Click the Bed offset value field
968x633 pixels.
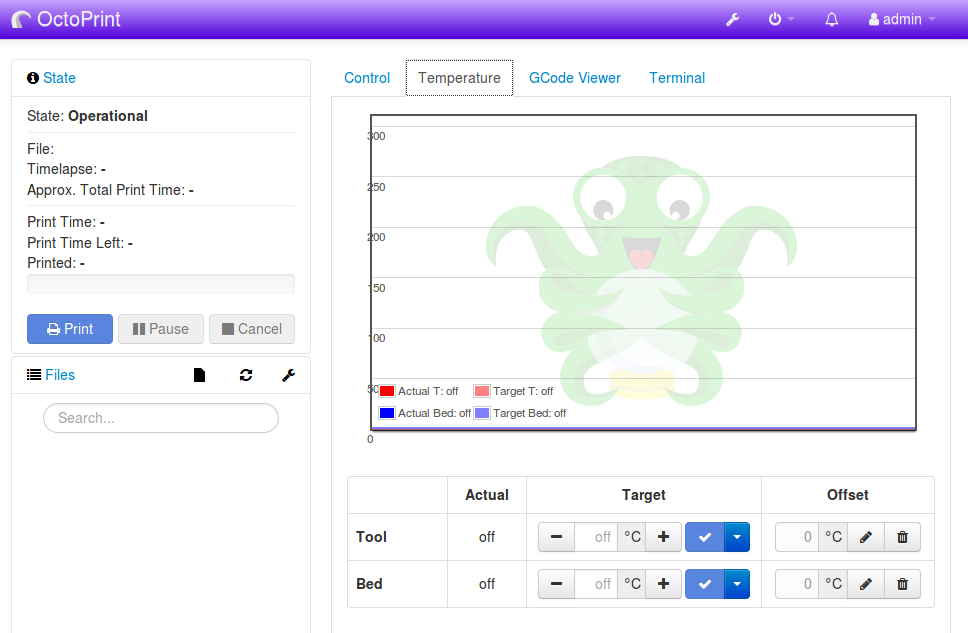point(797,584)
